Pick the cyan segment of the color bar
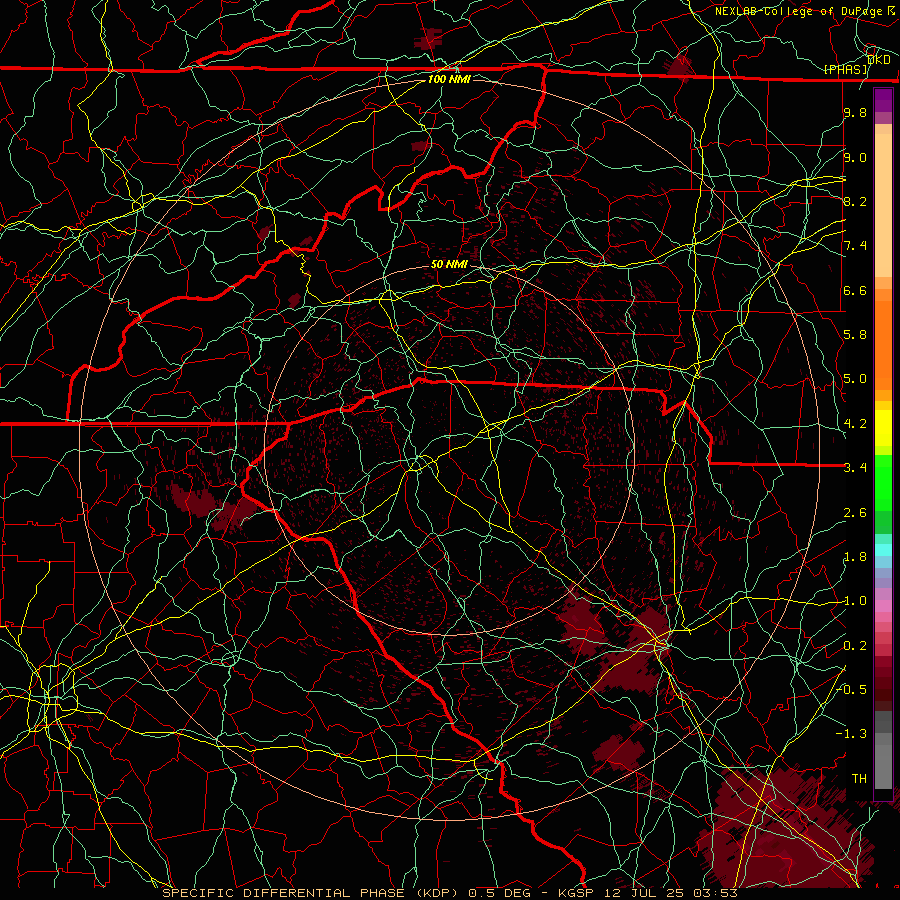 (883, 549)
